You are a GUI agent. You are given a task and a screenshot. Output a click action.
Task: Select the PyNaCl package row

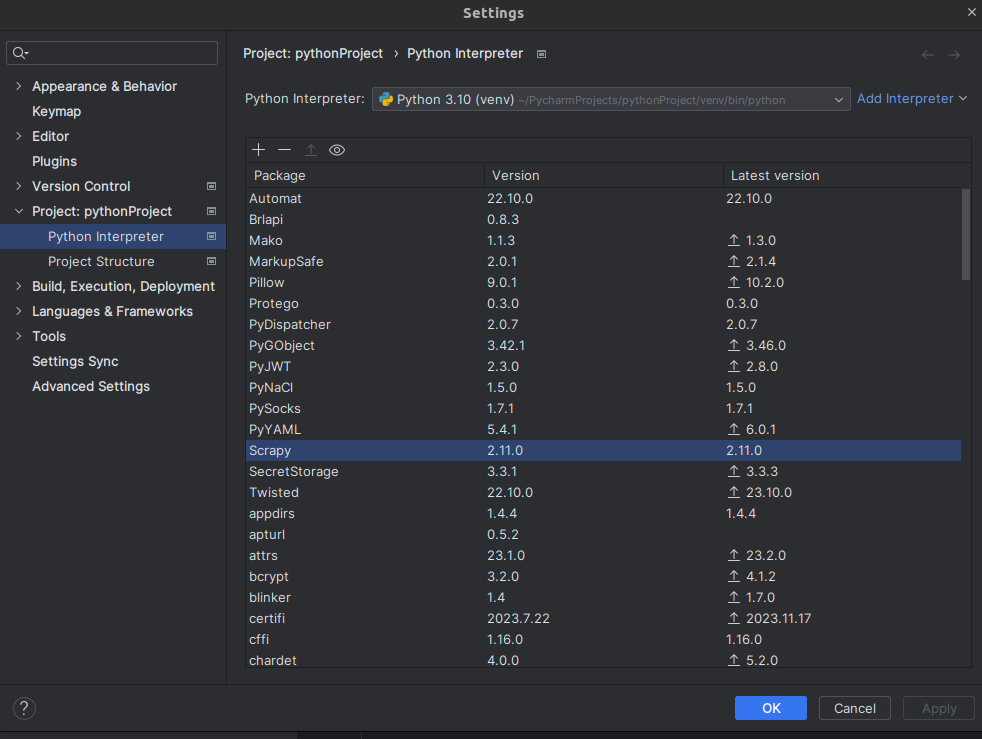pos(604,387)
